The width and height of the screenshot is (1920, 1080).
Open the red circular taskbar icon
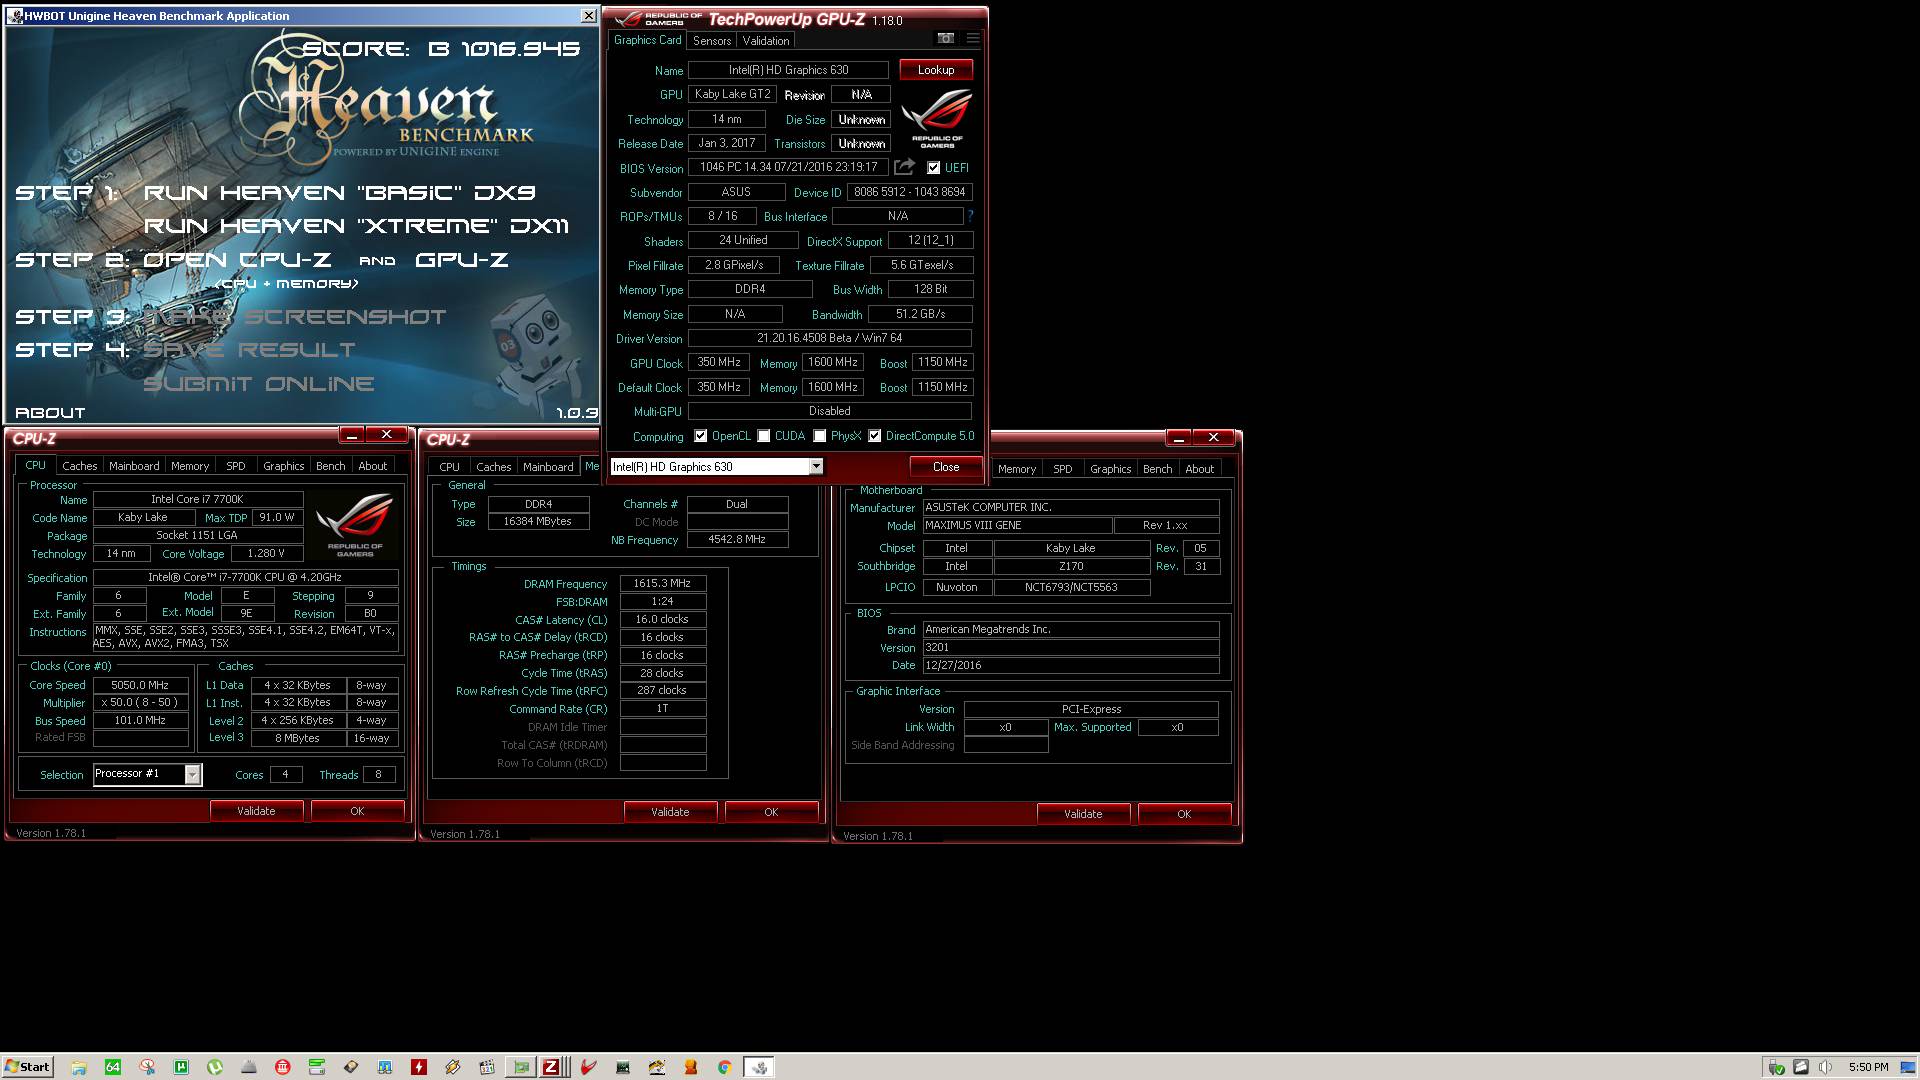coord(283,1067)
